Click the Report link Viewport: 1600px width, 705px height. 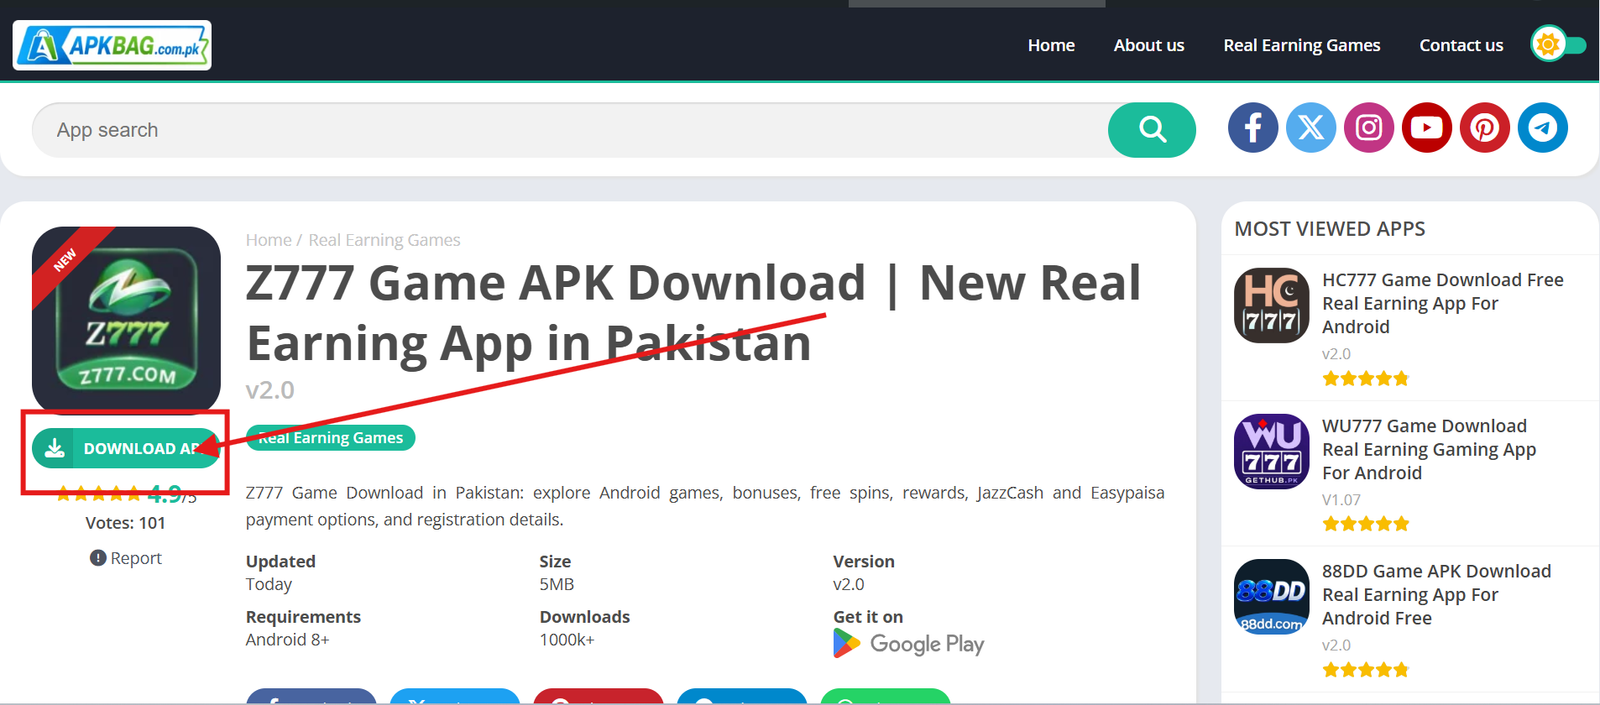point(126,558)
